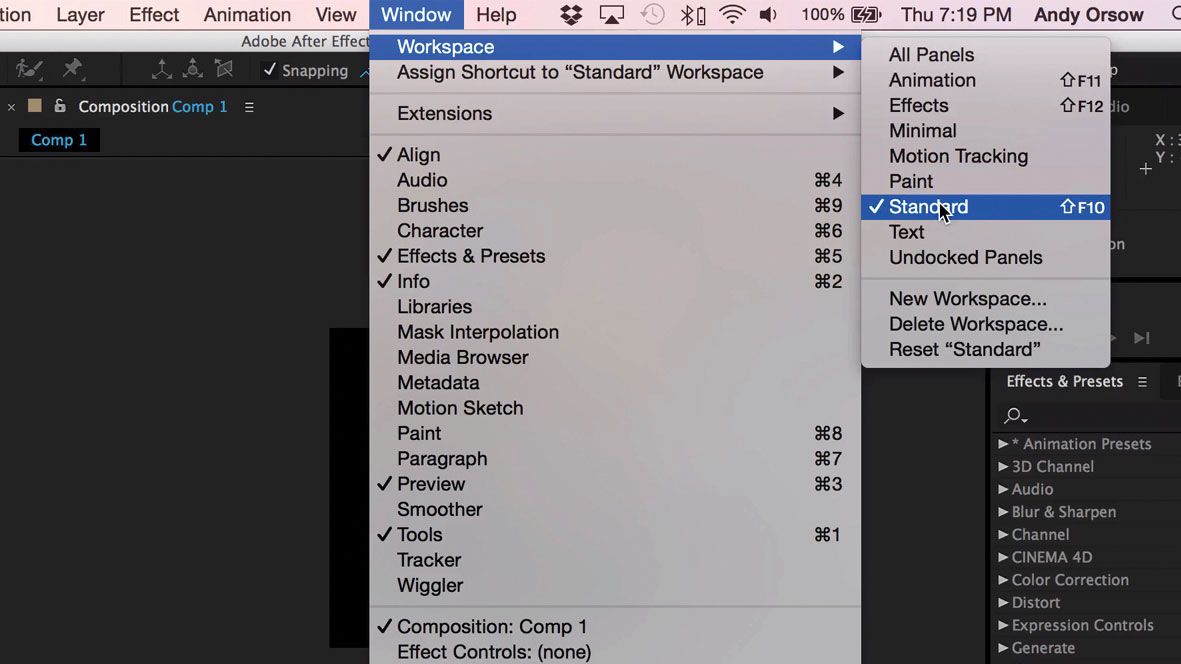The height and width of the screenshot is (664, 1181).
Task: Switch to View Axis mode
Action: pyautogui.click(x=222, y=70)
